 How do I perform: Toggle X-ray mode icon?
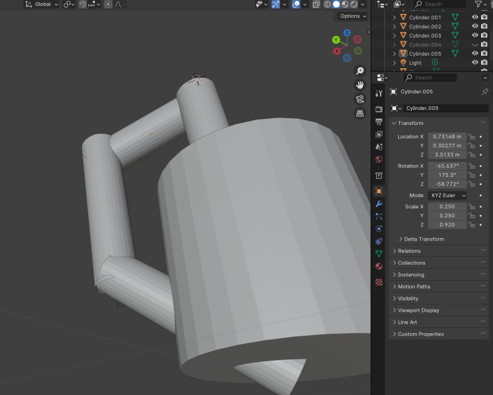pyautogui.click(x=316, y=4)
